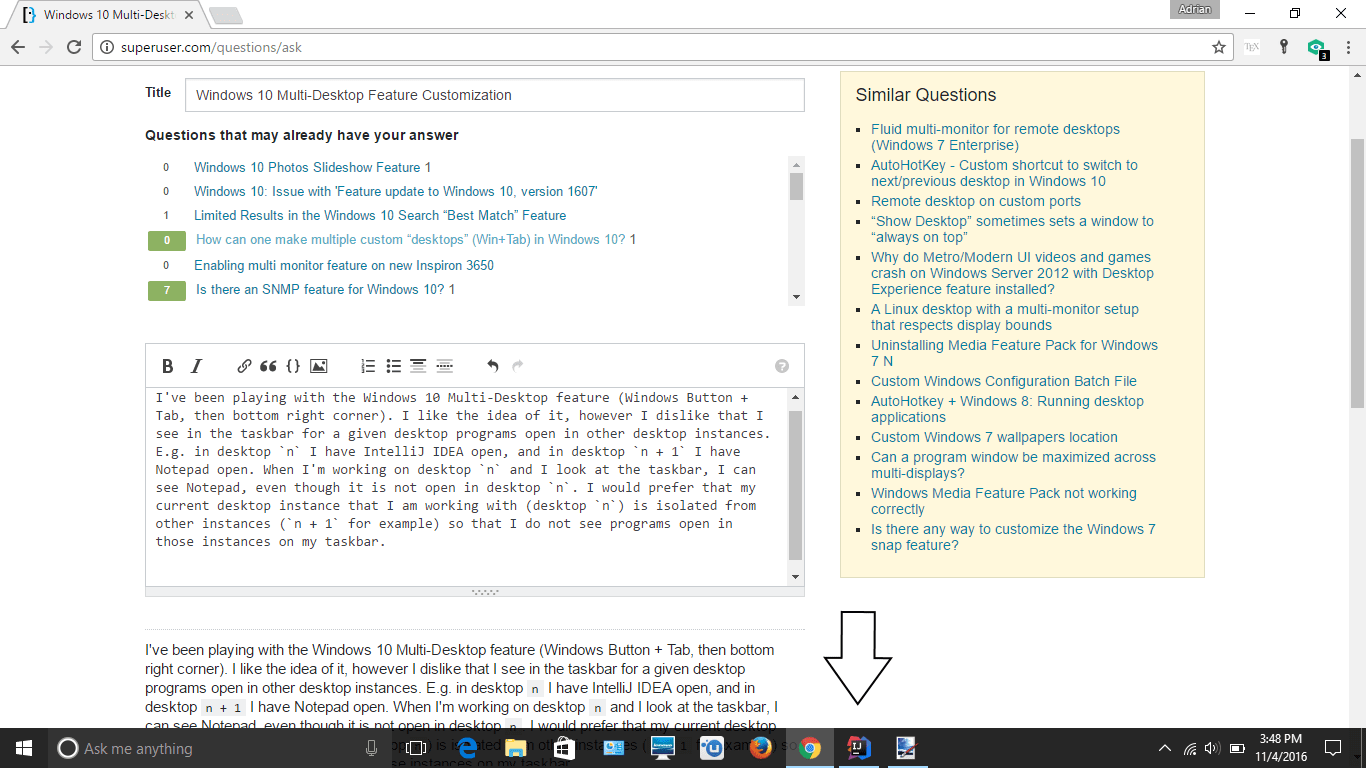
Task: Launch Firefox from the taskbar
Action: click(x=761, y=748)
